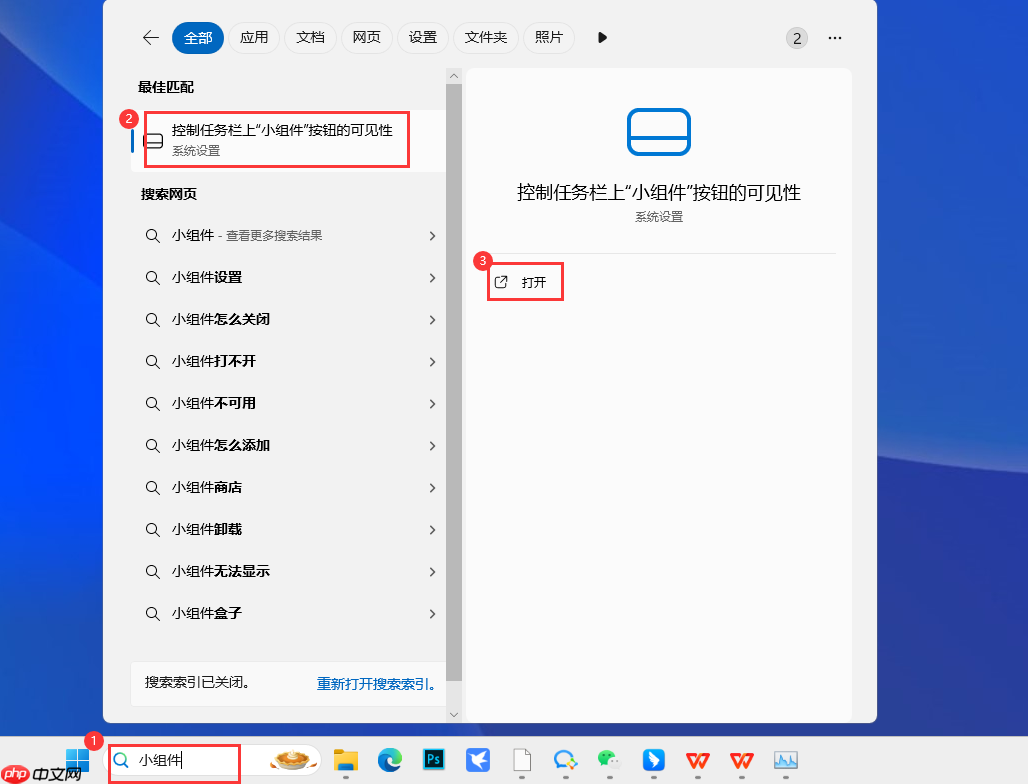The height and width of the screenshot is (784, 1028).
Task: Select the Photoshop icon in the taskbar
Action: pyautogui.click(x=433, y=761)
